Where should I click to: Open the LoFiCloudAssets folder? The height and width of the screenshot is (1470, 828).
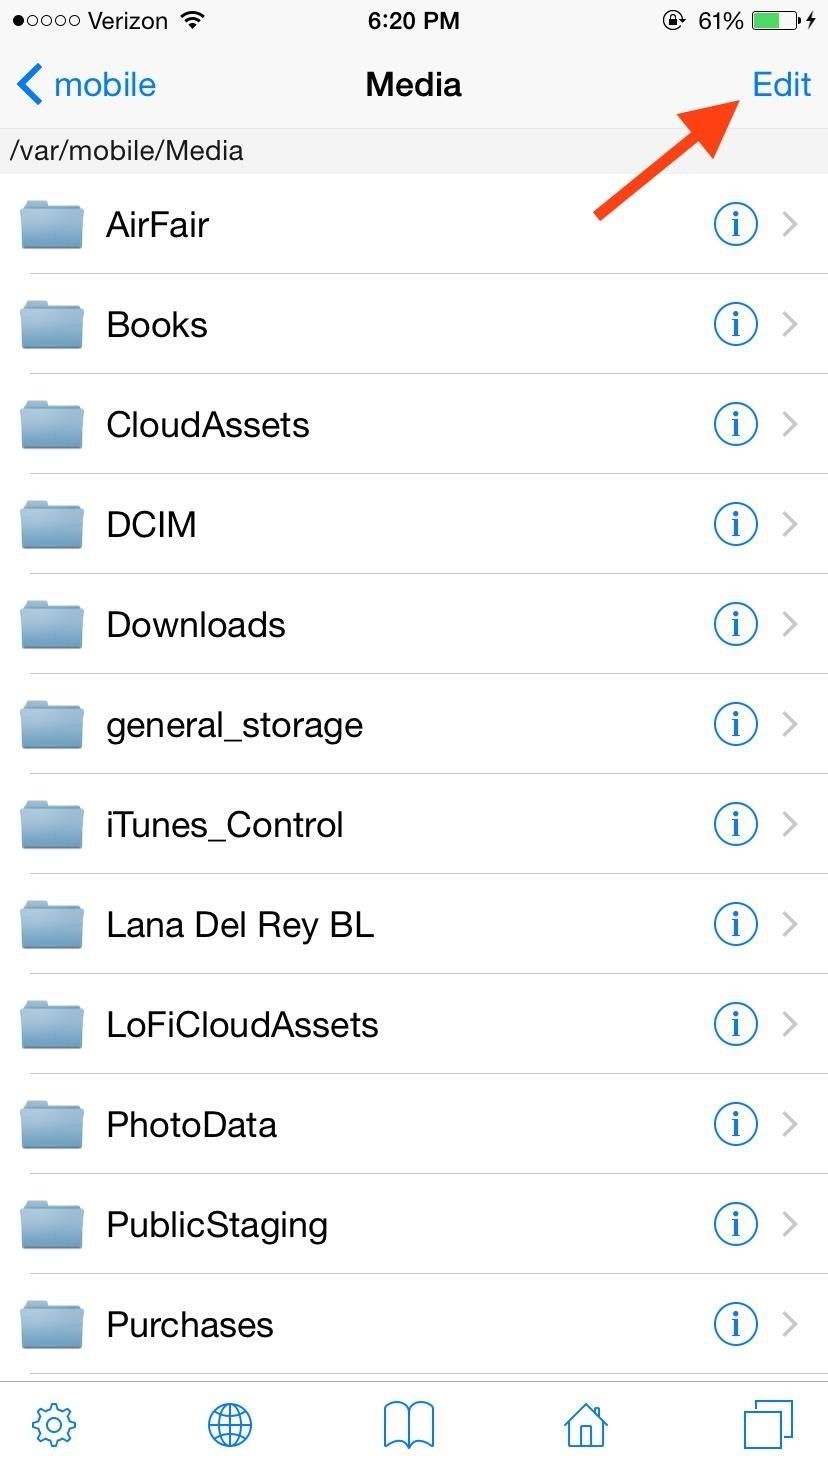click(x=242, y=1025)
